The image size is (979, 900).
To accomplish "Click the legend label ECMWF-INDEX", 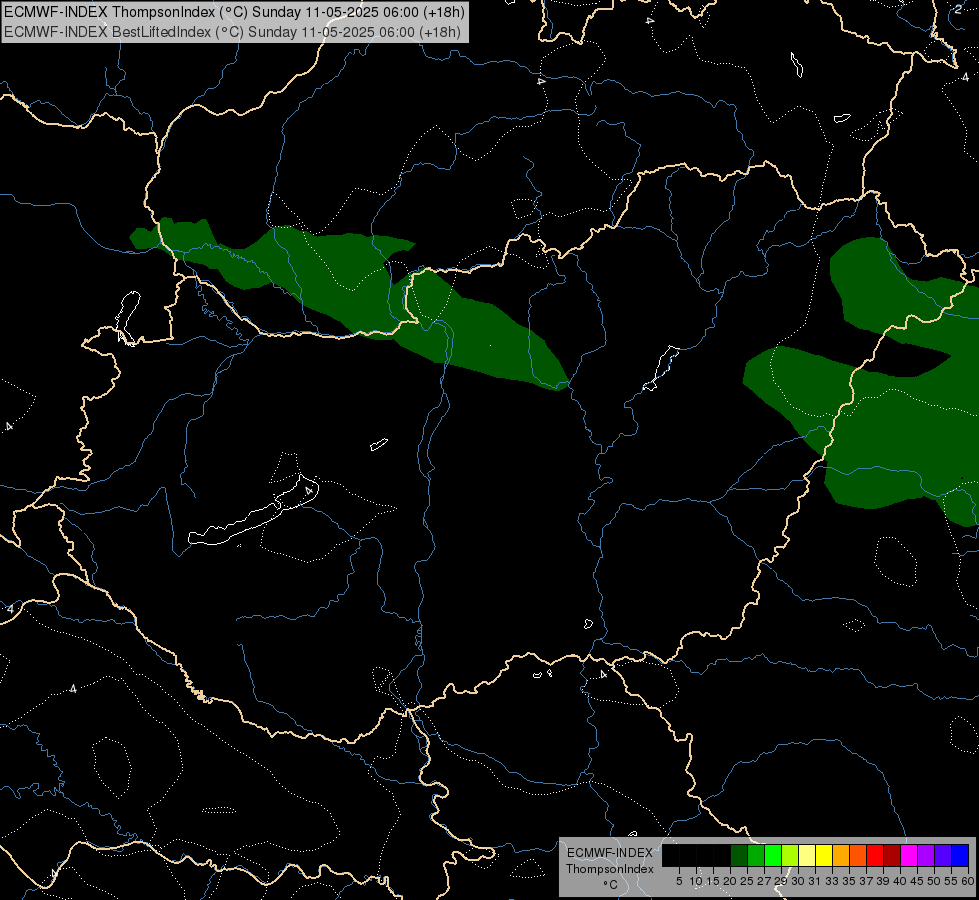I will point(610,853).
